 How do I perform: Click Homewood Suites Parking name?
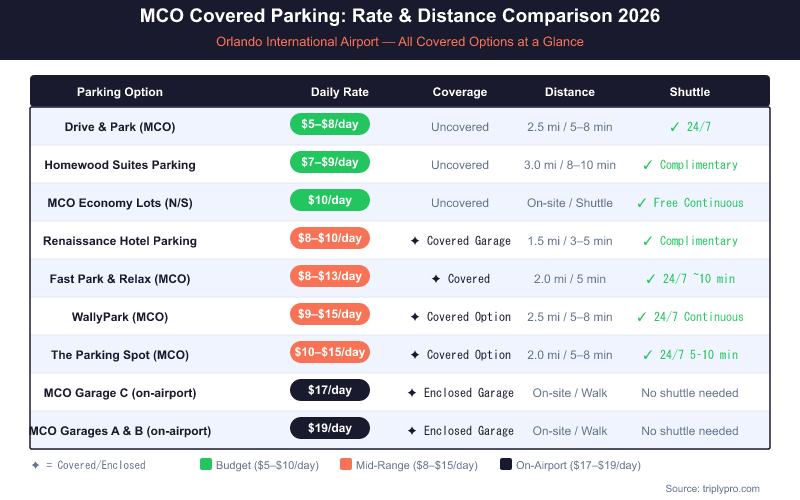120,165
